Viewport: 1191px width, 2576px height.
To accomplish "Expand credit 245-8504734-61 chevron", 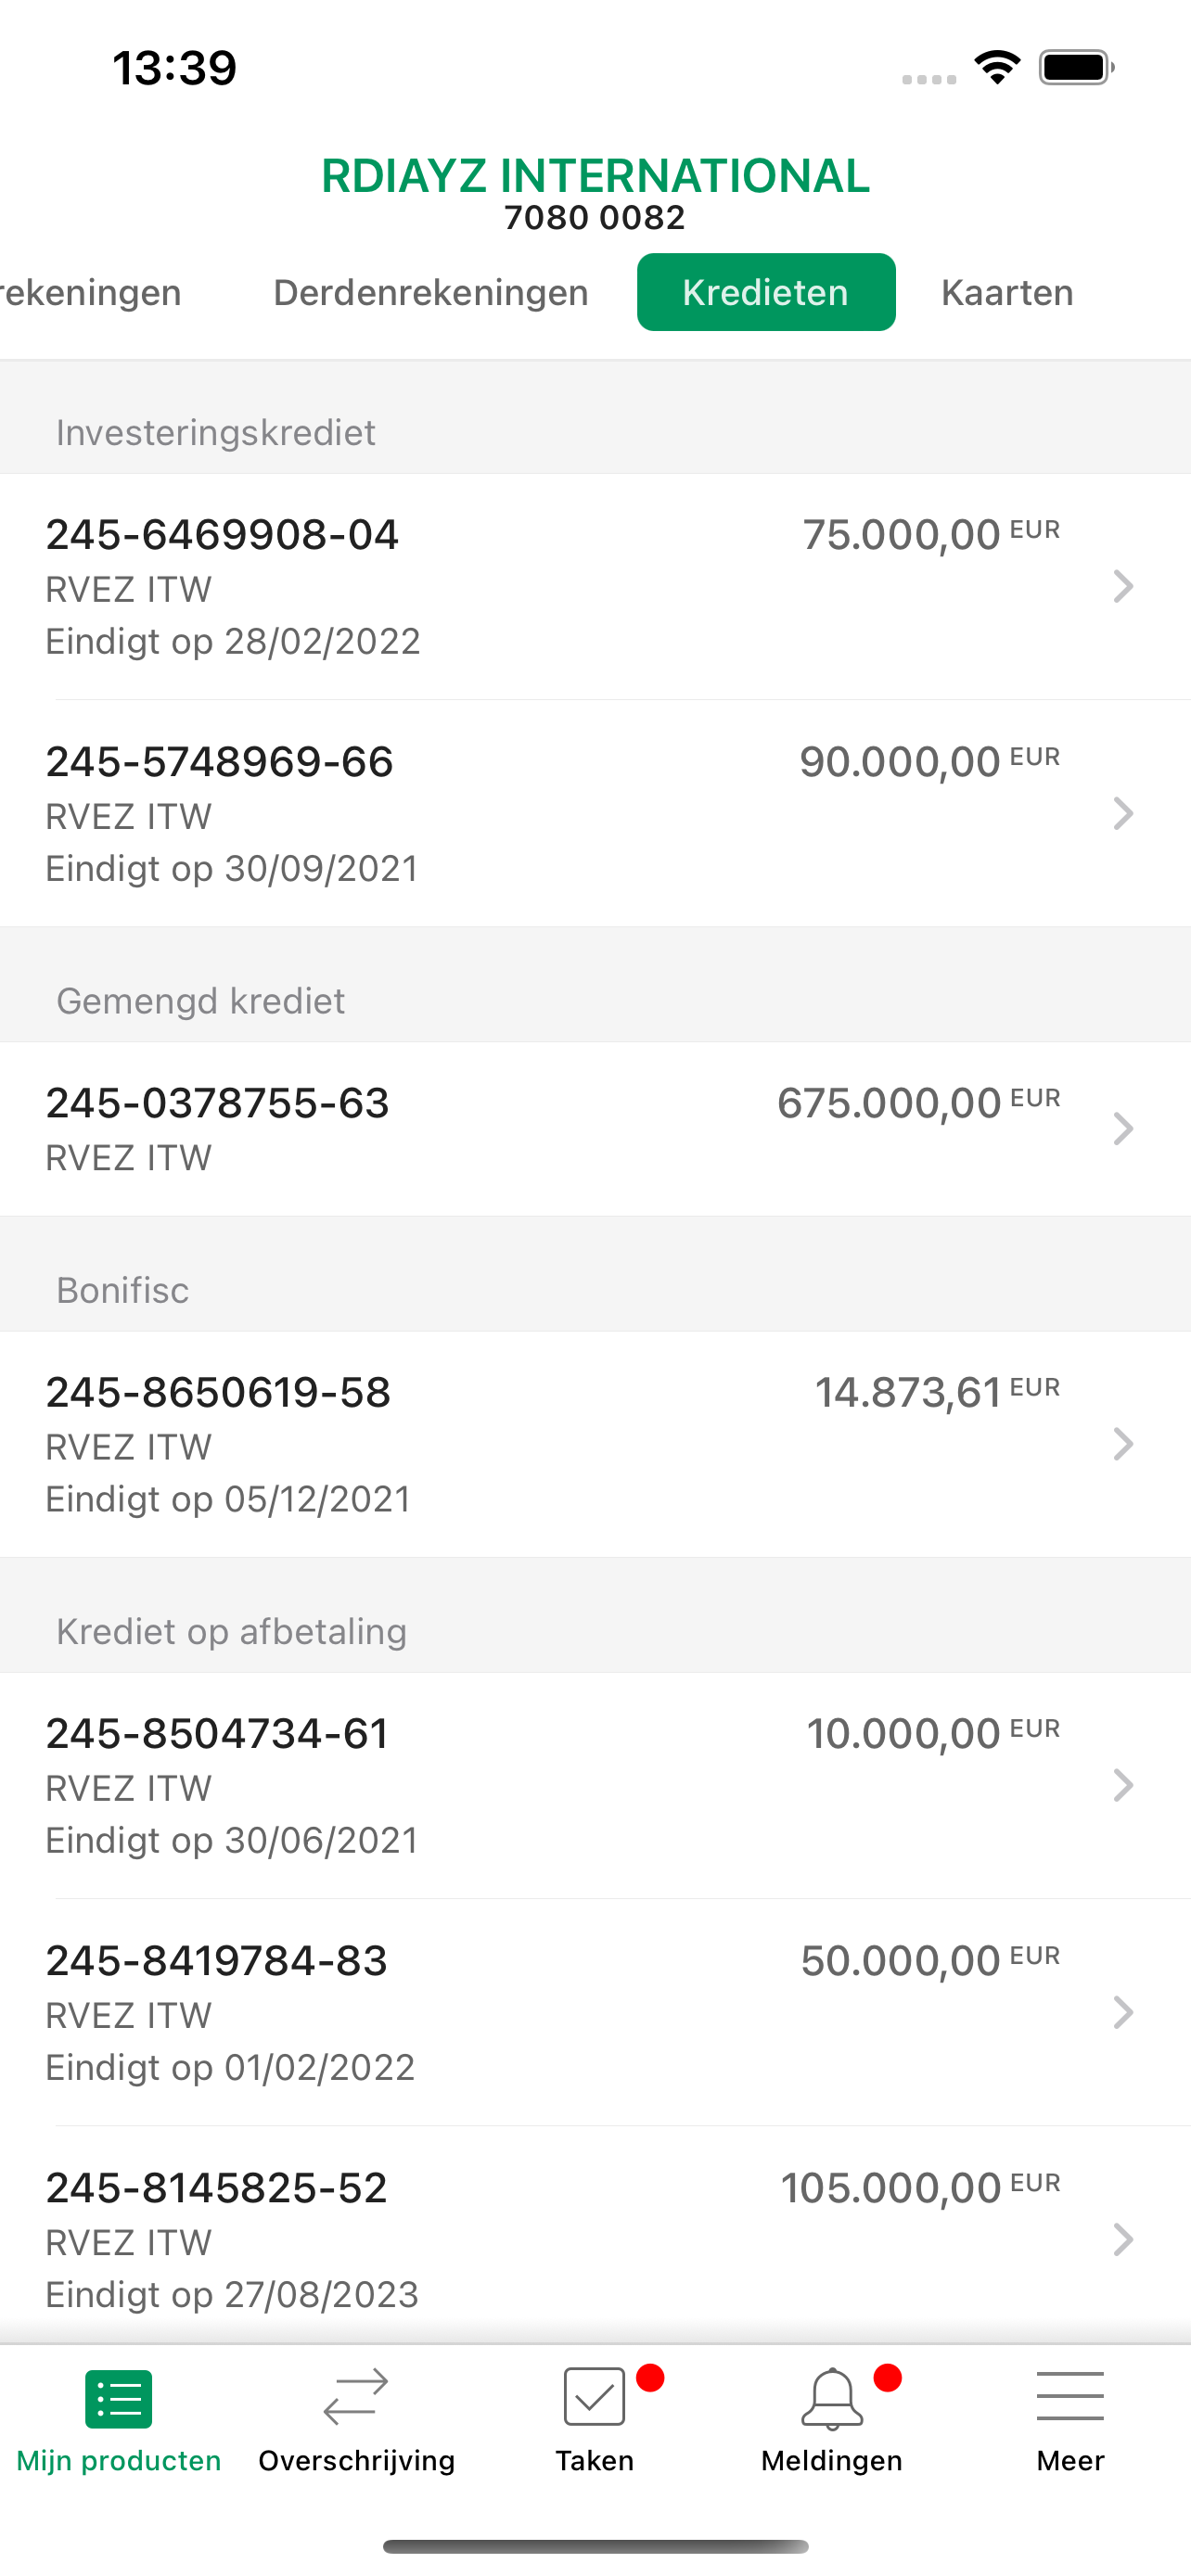I will pyautogui.click(x=1123, y=1785).
